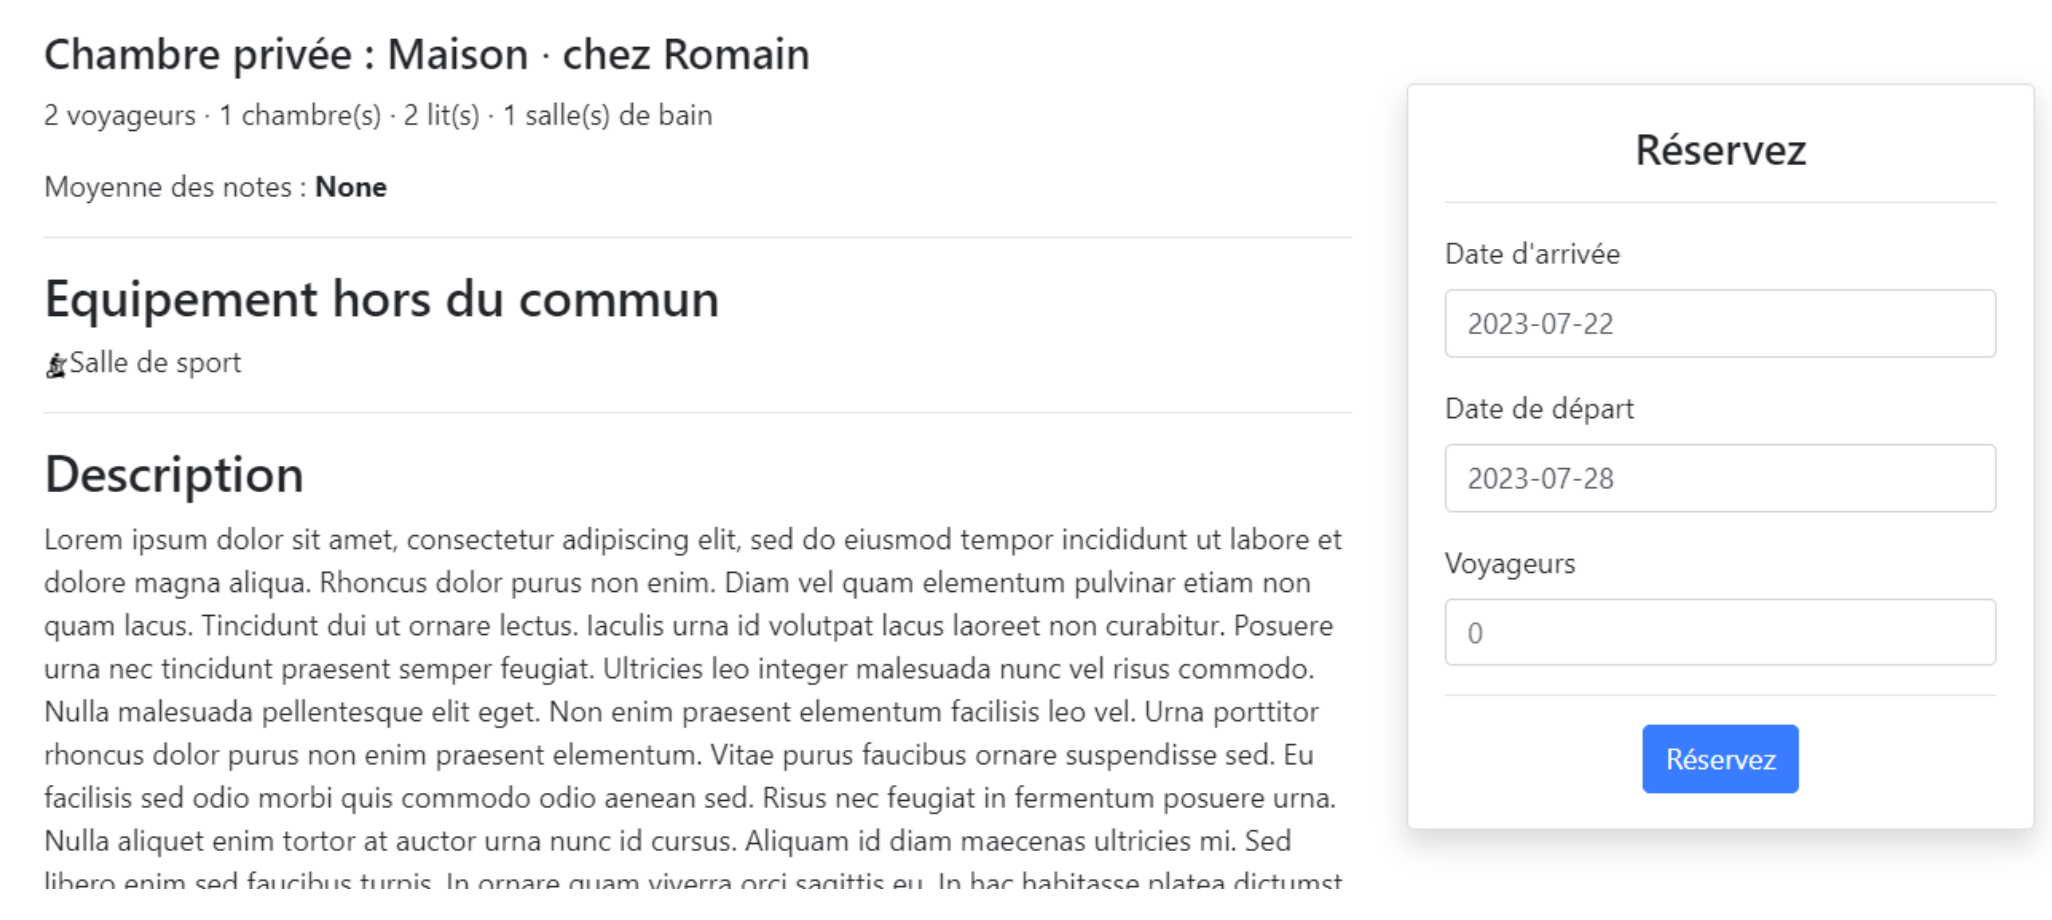
Task: Click the Chambre privée listing title
Action: (x=427, y=54)
